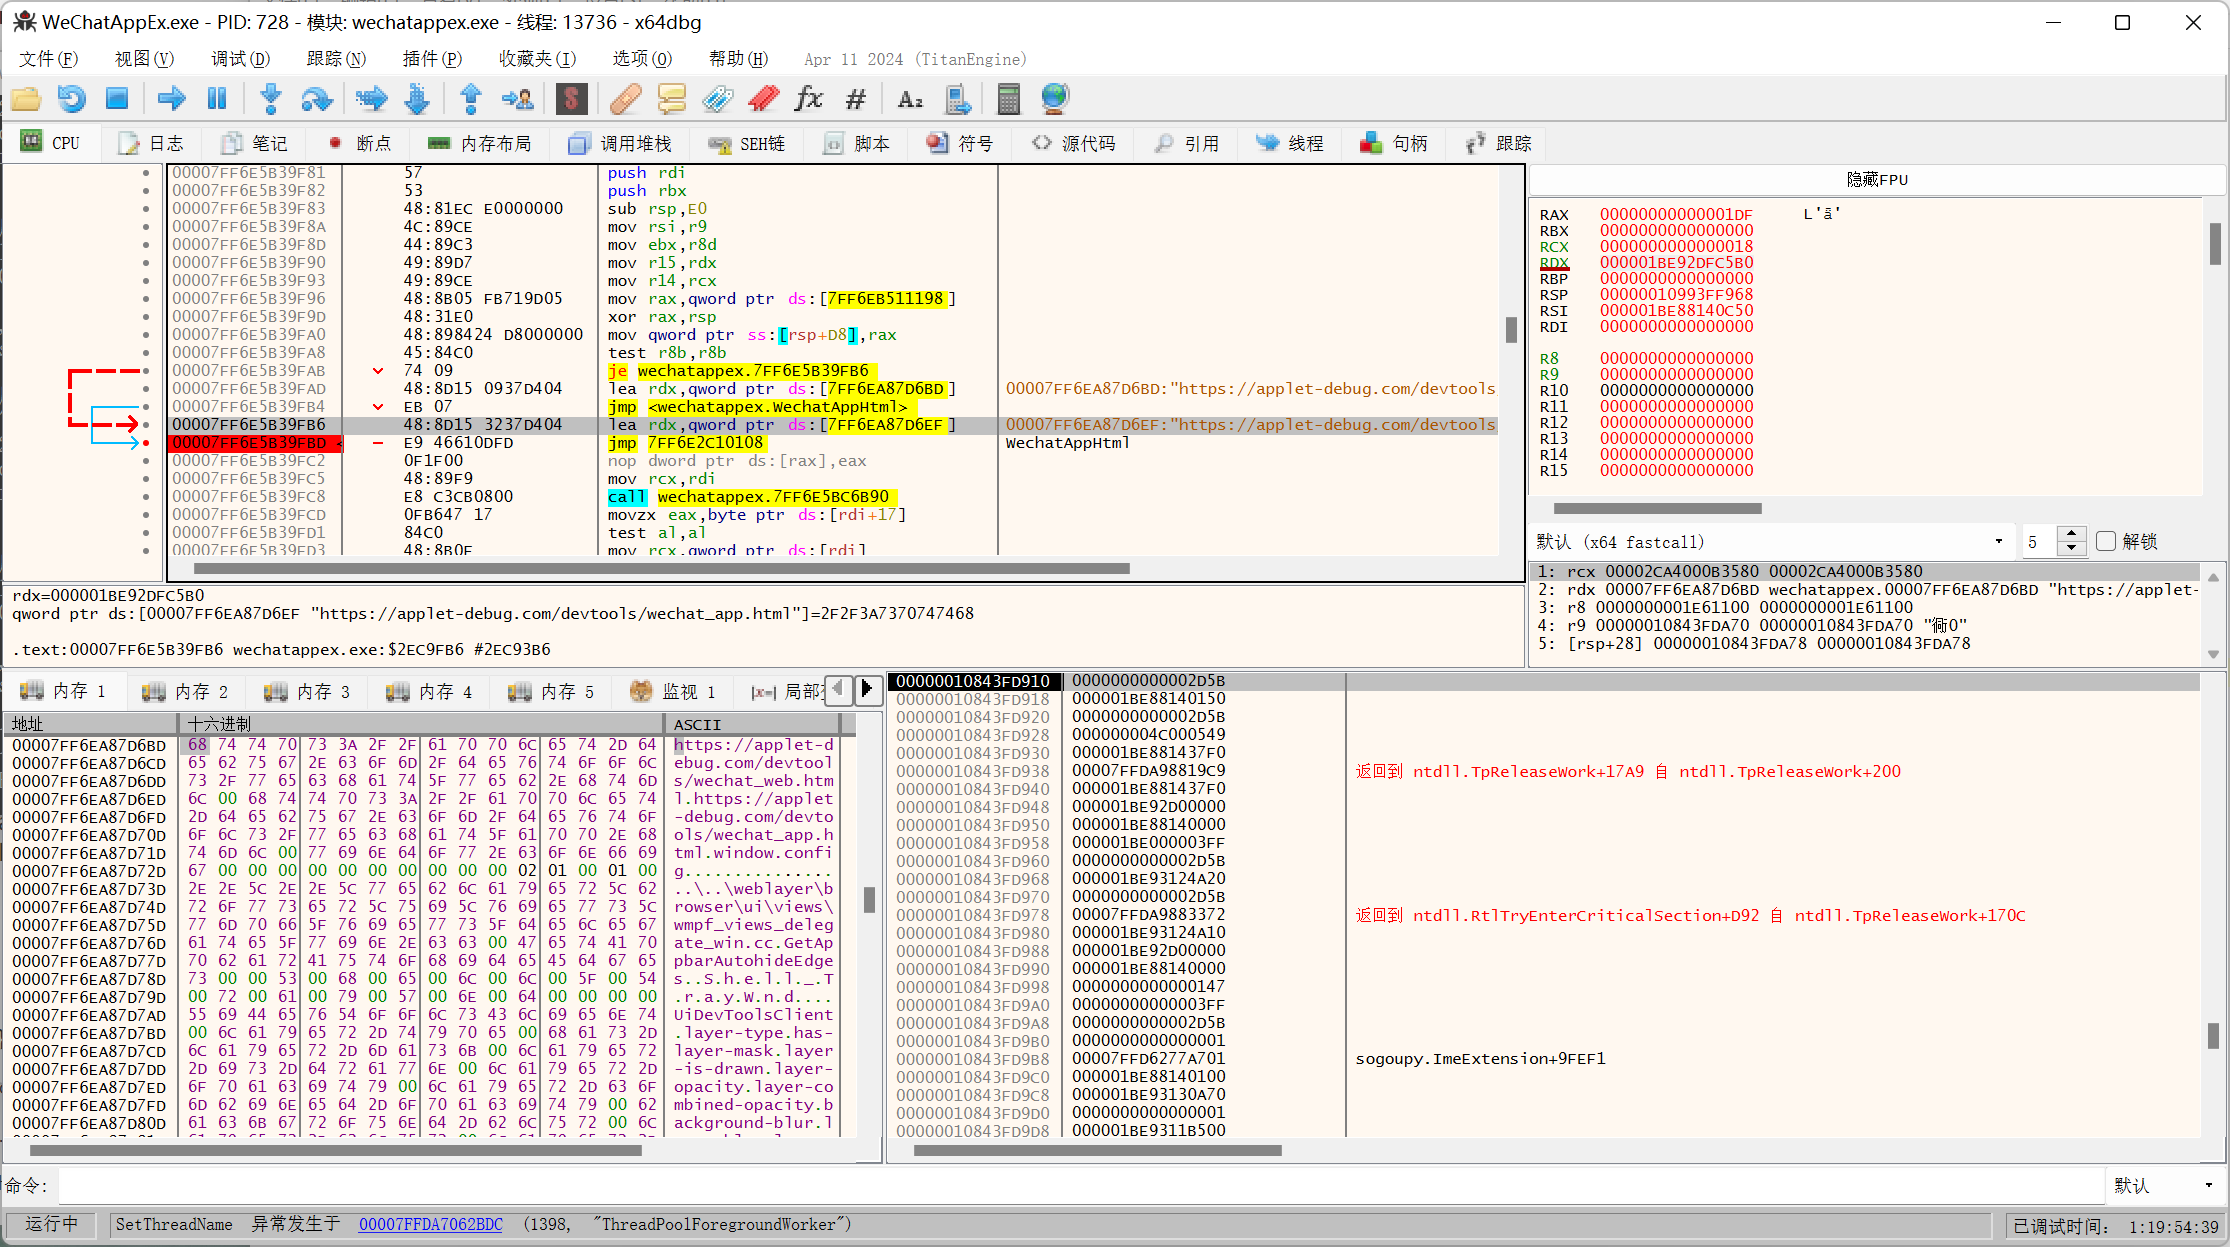
Task: Click the calculator icon
Action: tap(1009, 99)
